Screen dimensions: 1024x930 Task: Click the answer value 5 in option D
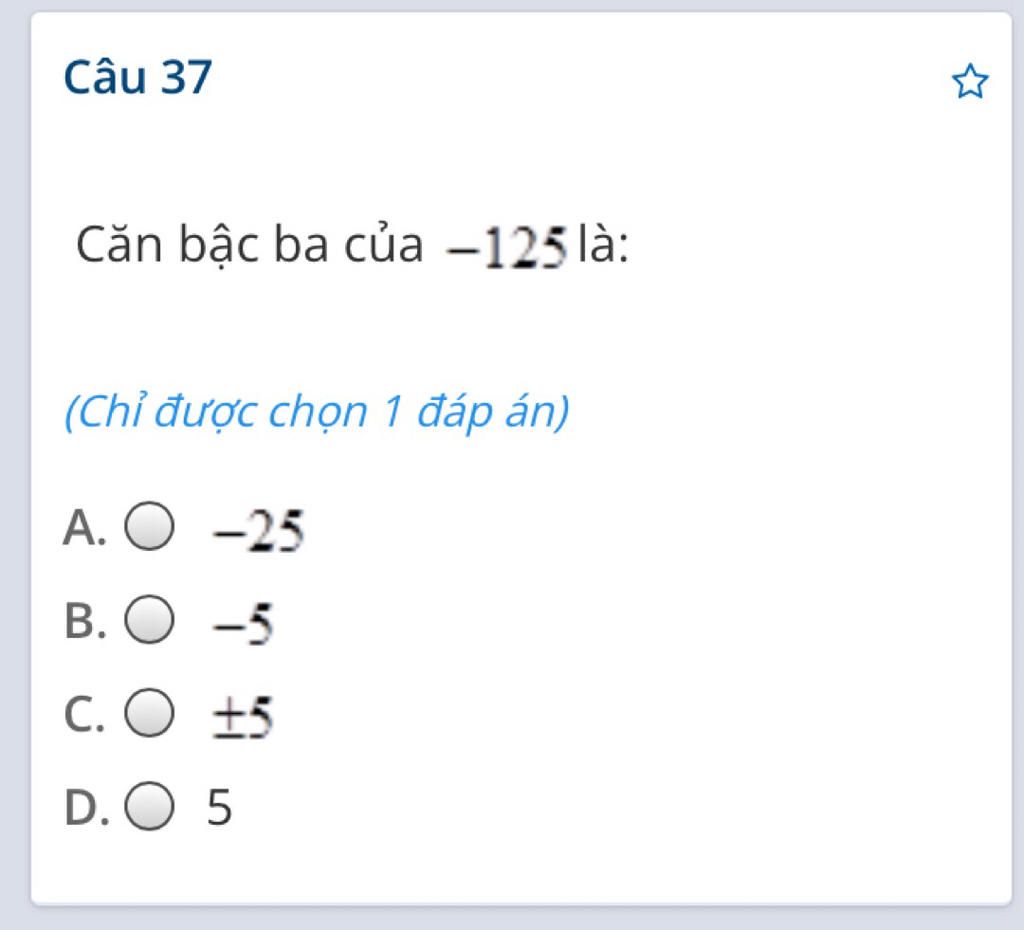(220, 807)
